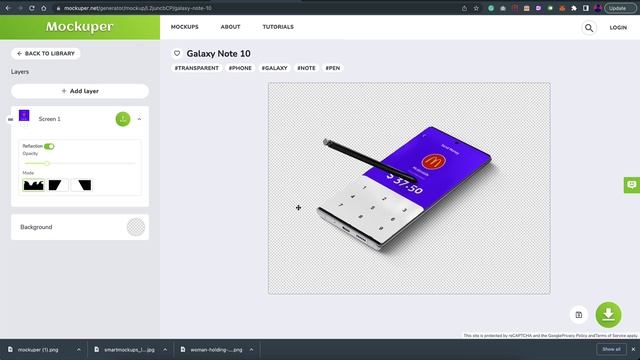Click the browser Update button
Image resolution: width=640 pixels, height=360 pixels.
coord(620,8)
